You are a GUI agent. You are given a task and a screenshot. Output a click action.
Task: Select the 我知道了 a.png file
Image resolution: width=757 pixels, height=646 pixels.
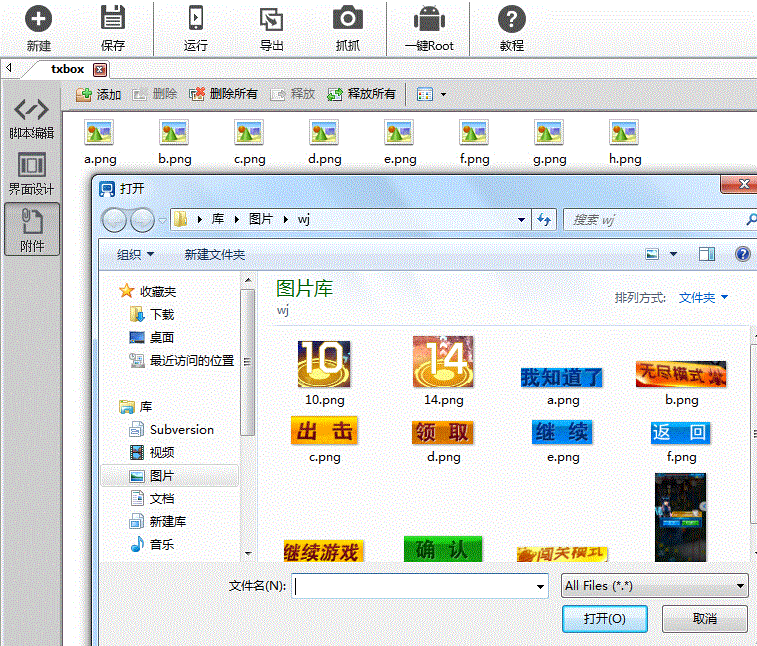click(x=562, y=386)
